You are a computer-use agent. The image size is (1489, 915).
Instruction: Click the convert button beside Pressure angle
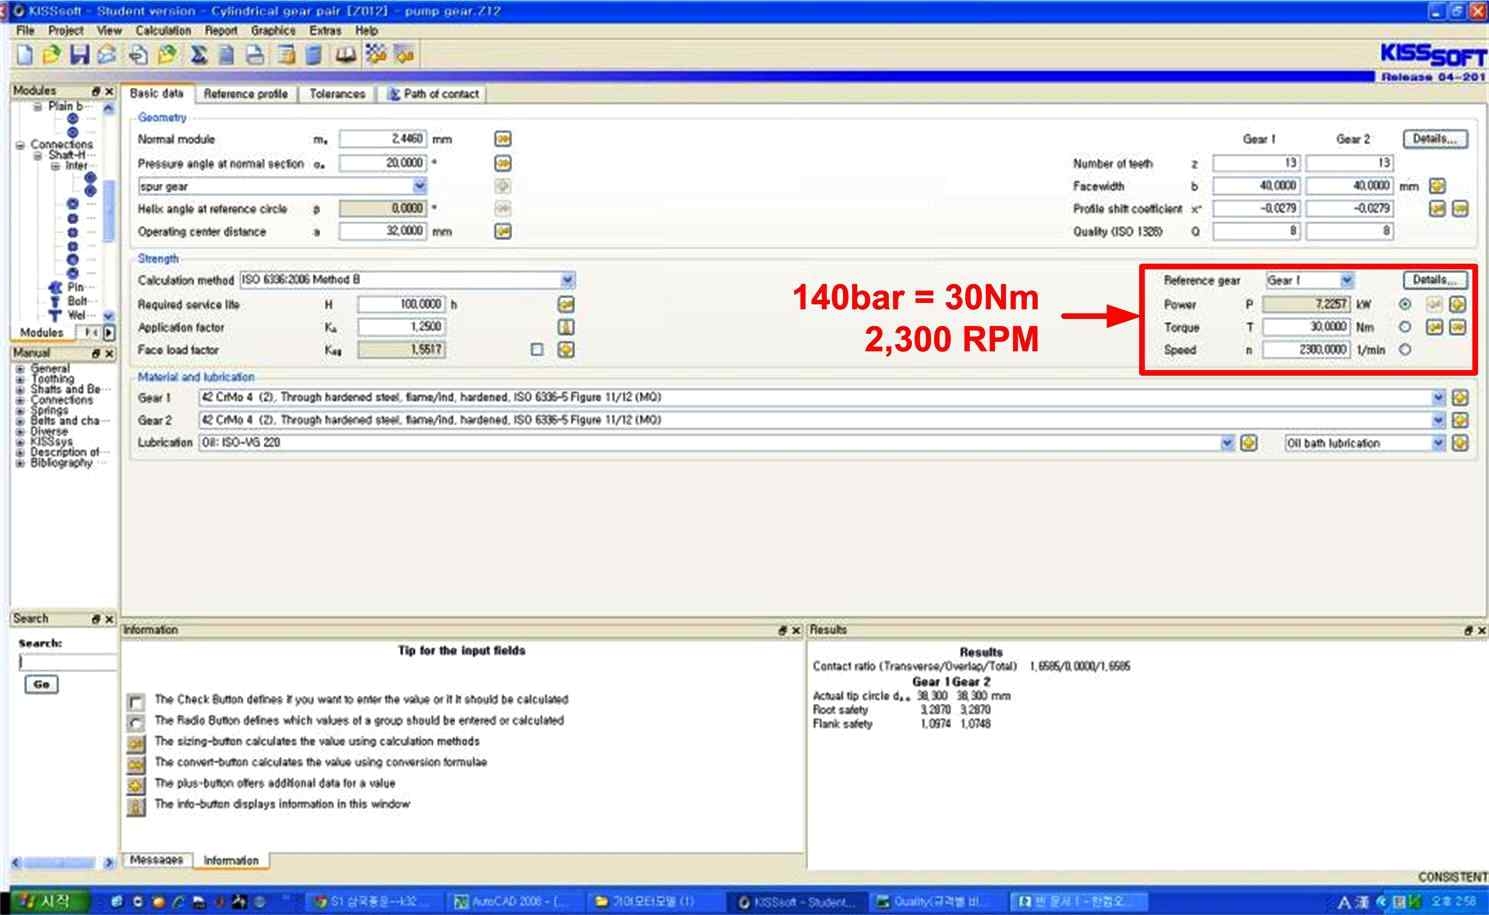click(x=503, y=163)
